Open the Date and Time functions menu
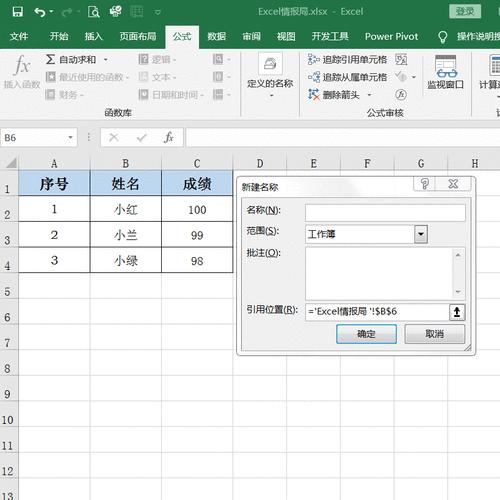Image resolution: width=500 pixels, height=500 pixels. (x=171, y=95)
